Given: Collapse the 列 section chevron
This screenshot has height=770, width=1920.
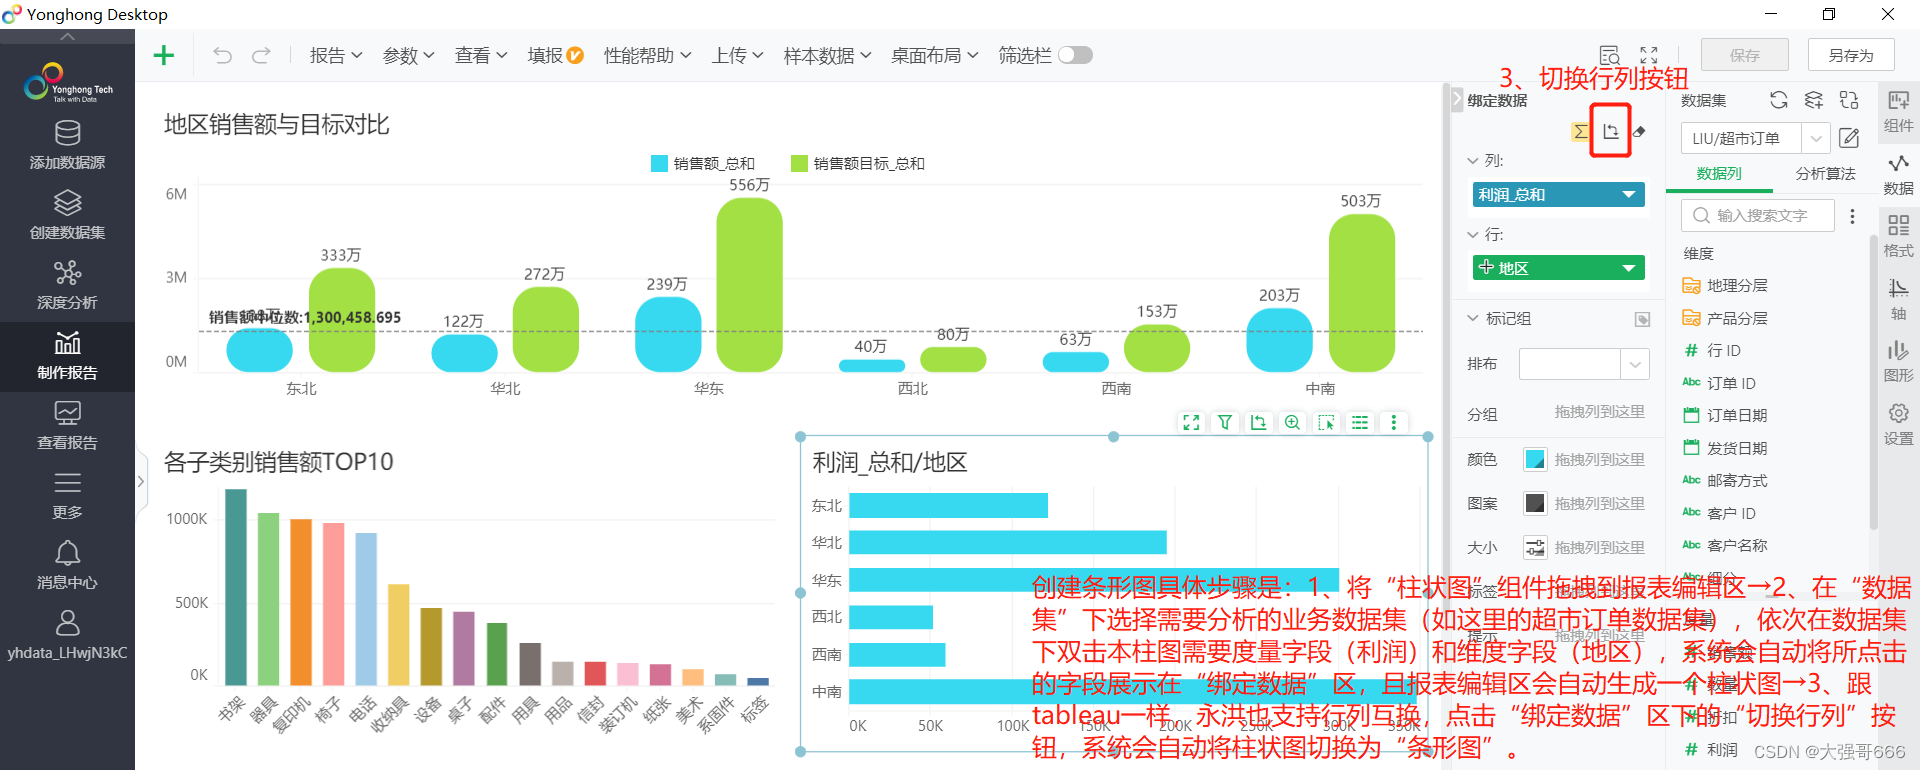Looking at the screenshot, I should click(x=1473, y=160).
